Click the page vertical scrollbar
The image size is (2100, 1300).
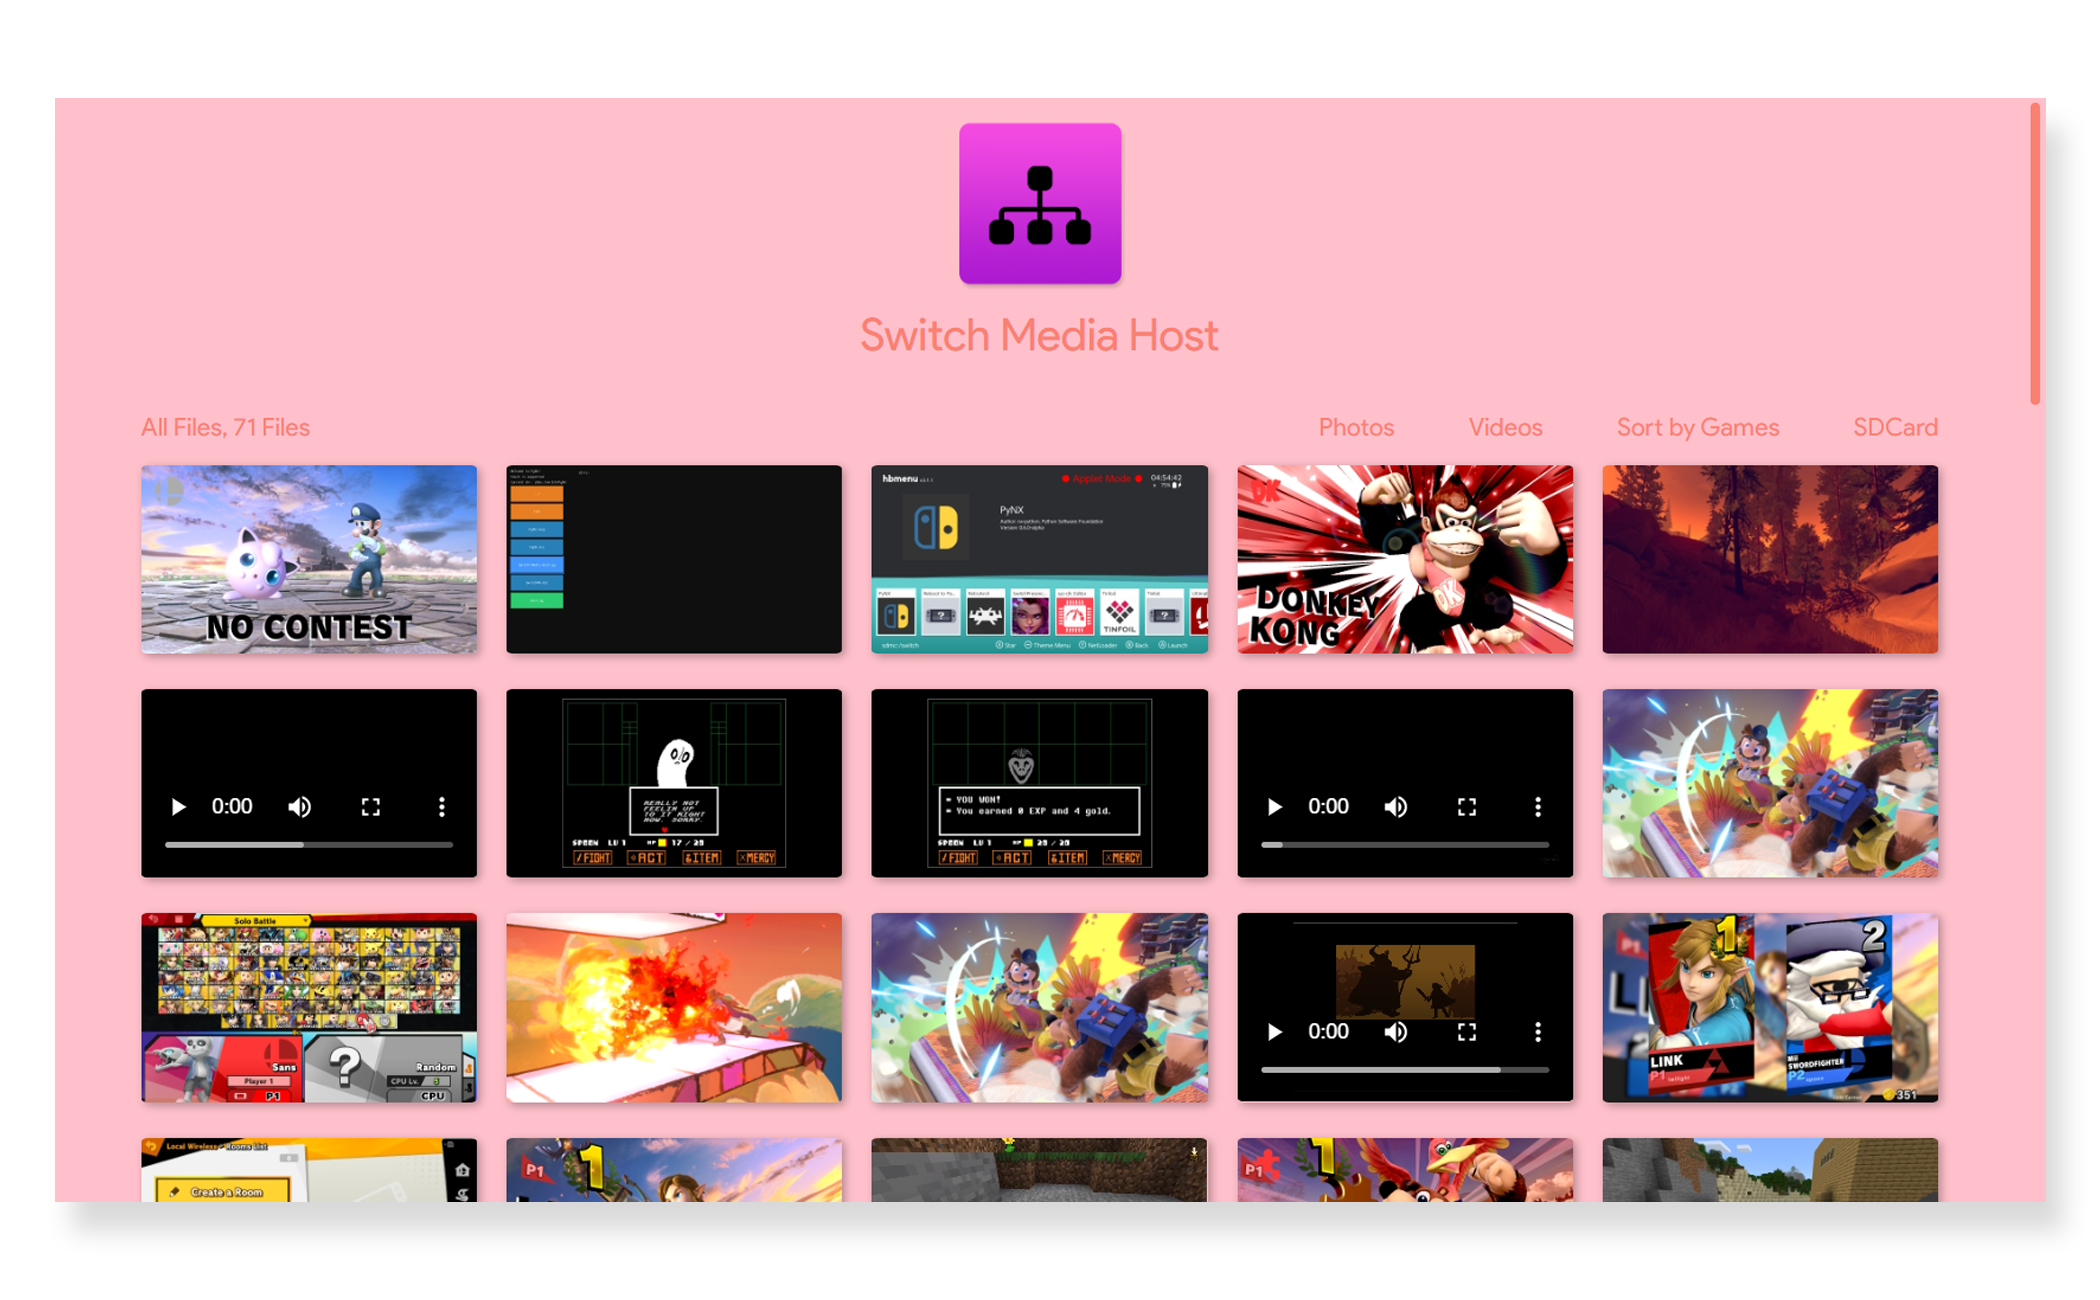pyautogui.click(x=2034, y=254)
